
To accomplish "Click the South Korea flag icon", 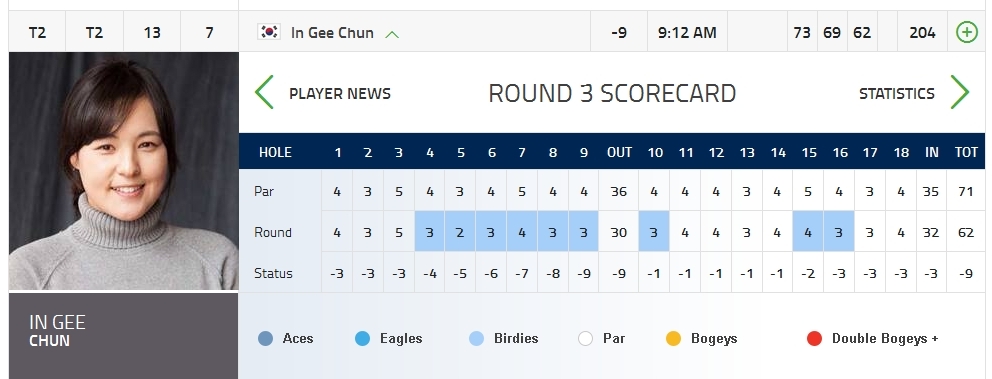I will click(269, 32).
